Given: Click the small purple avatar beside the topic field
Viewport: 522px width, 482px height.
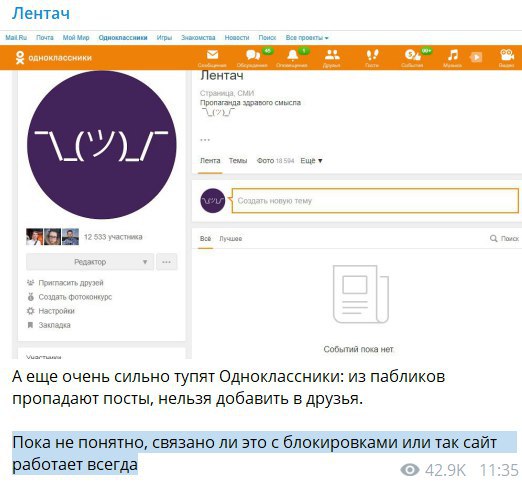Looking at the screenshot, I should point(213,201).
